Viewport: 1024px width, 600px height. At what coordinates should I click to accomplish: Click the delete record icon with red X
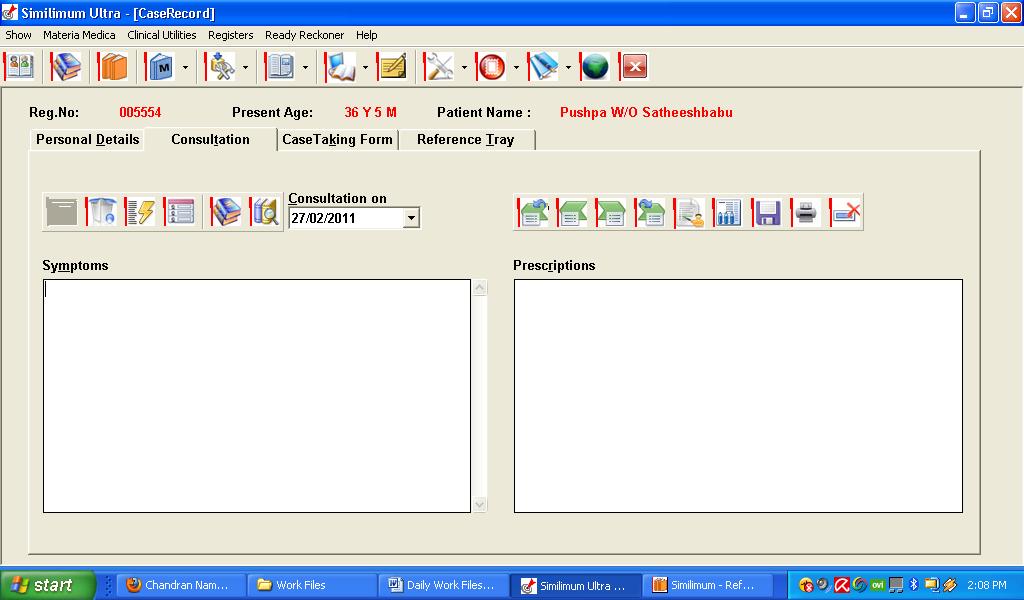[x=845, y=212]
